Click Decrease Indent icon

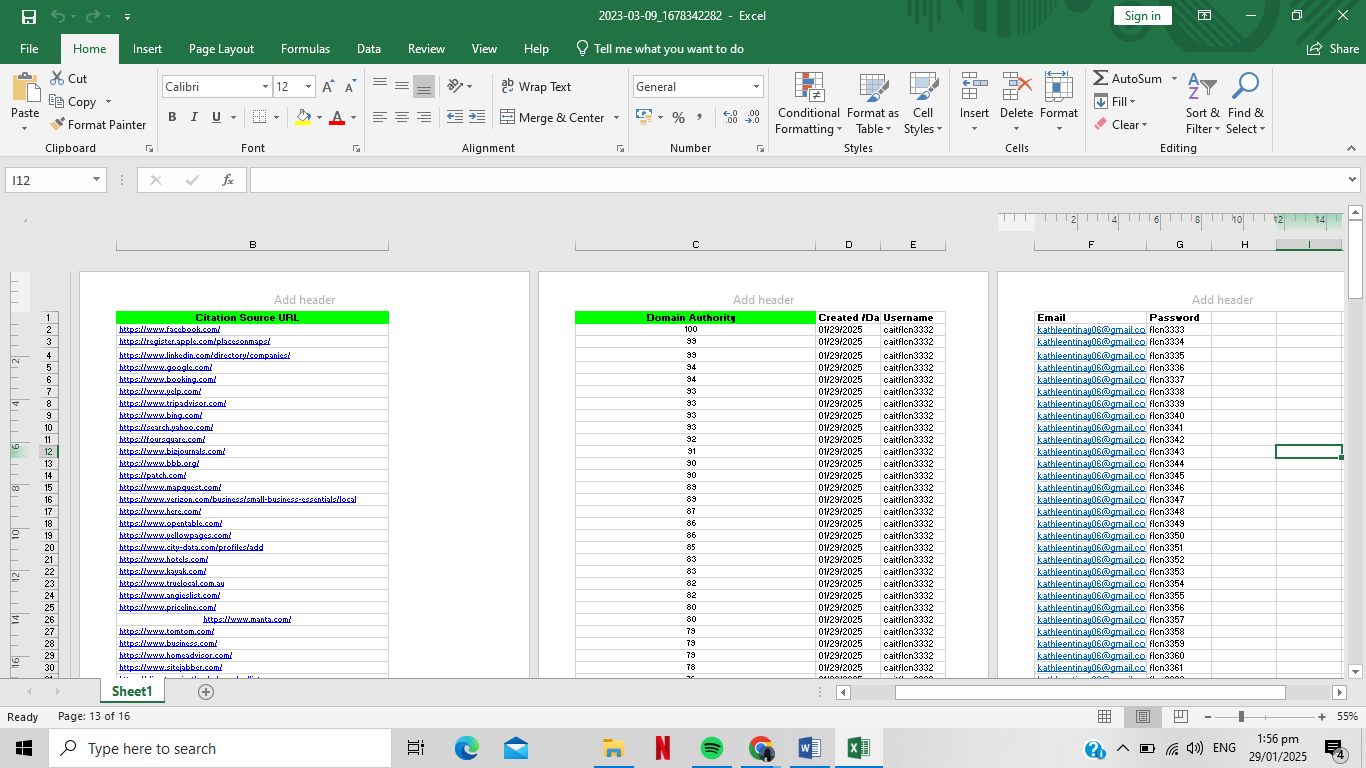[454, 117]
